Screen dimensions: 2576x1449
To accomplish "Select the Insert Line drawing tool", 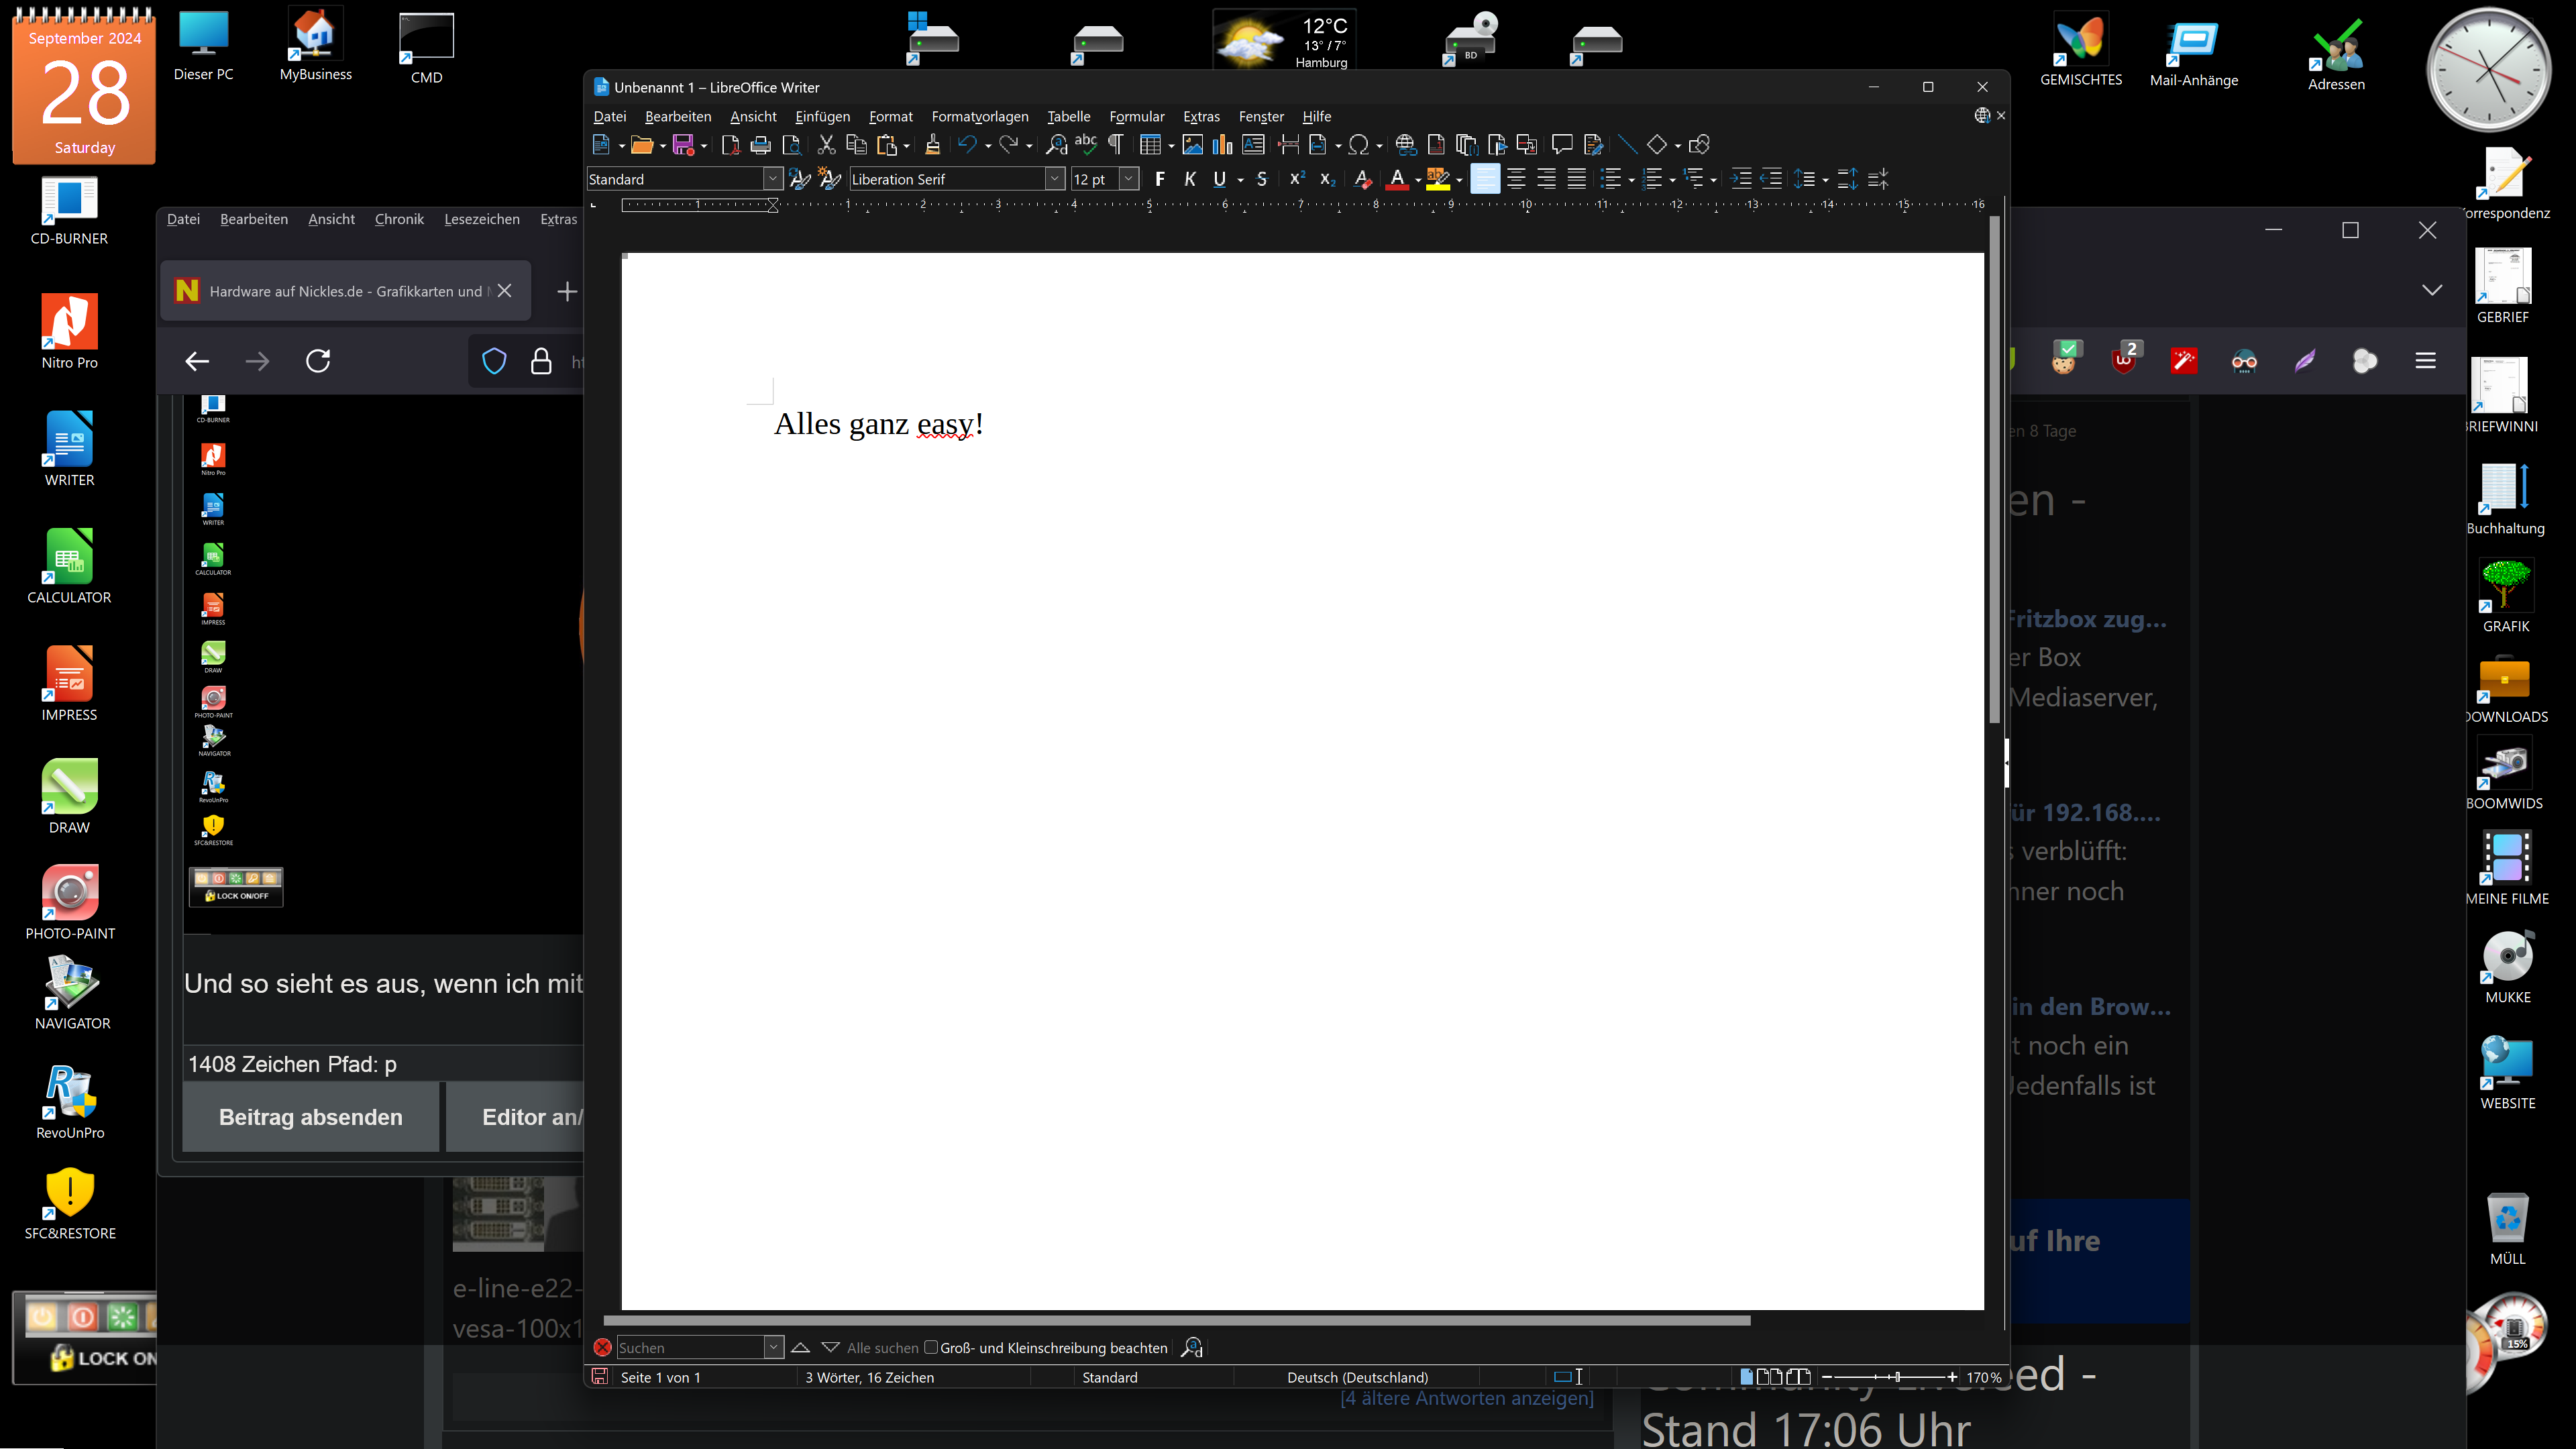I will click(x=1628, y=146).
